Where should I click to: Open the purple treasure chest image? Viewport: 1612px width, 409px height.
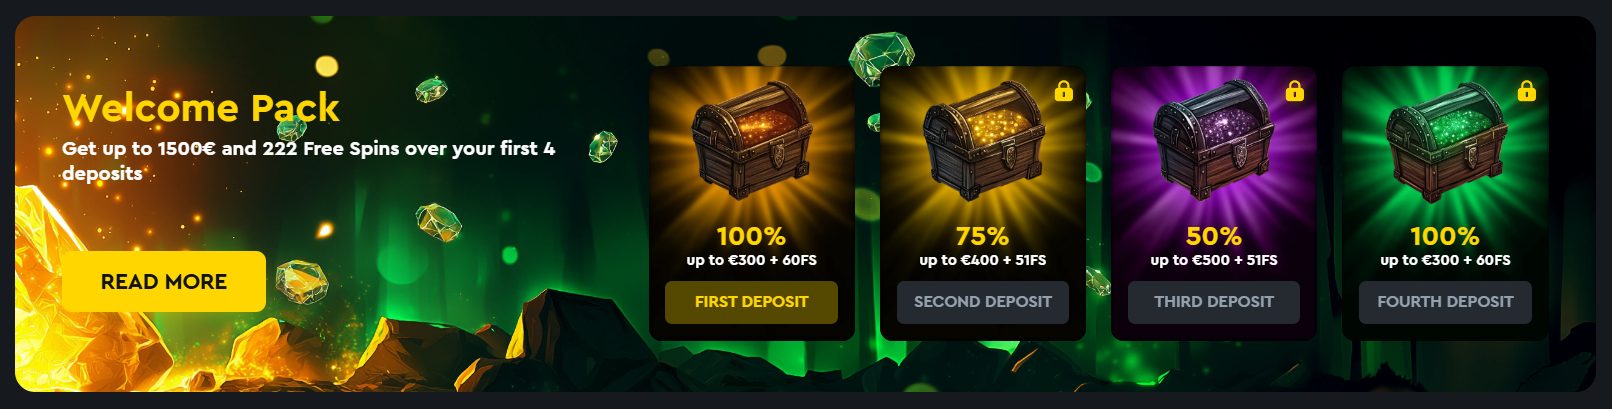click(1213, 141)
